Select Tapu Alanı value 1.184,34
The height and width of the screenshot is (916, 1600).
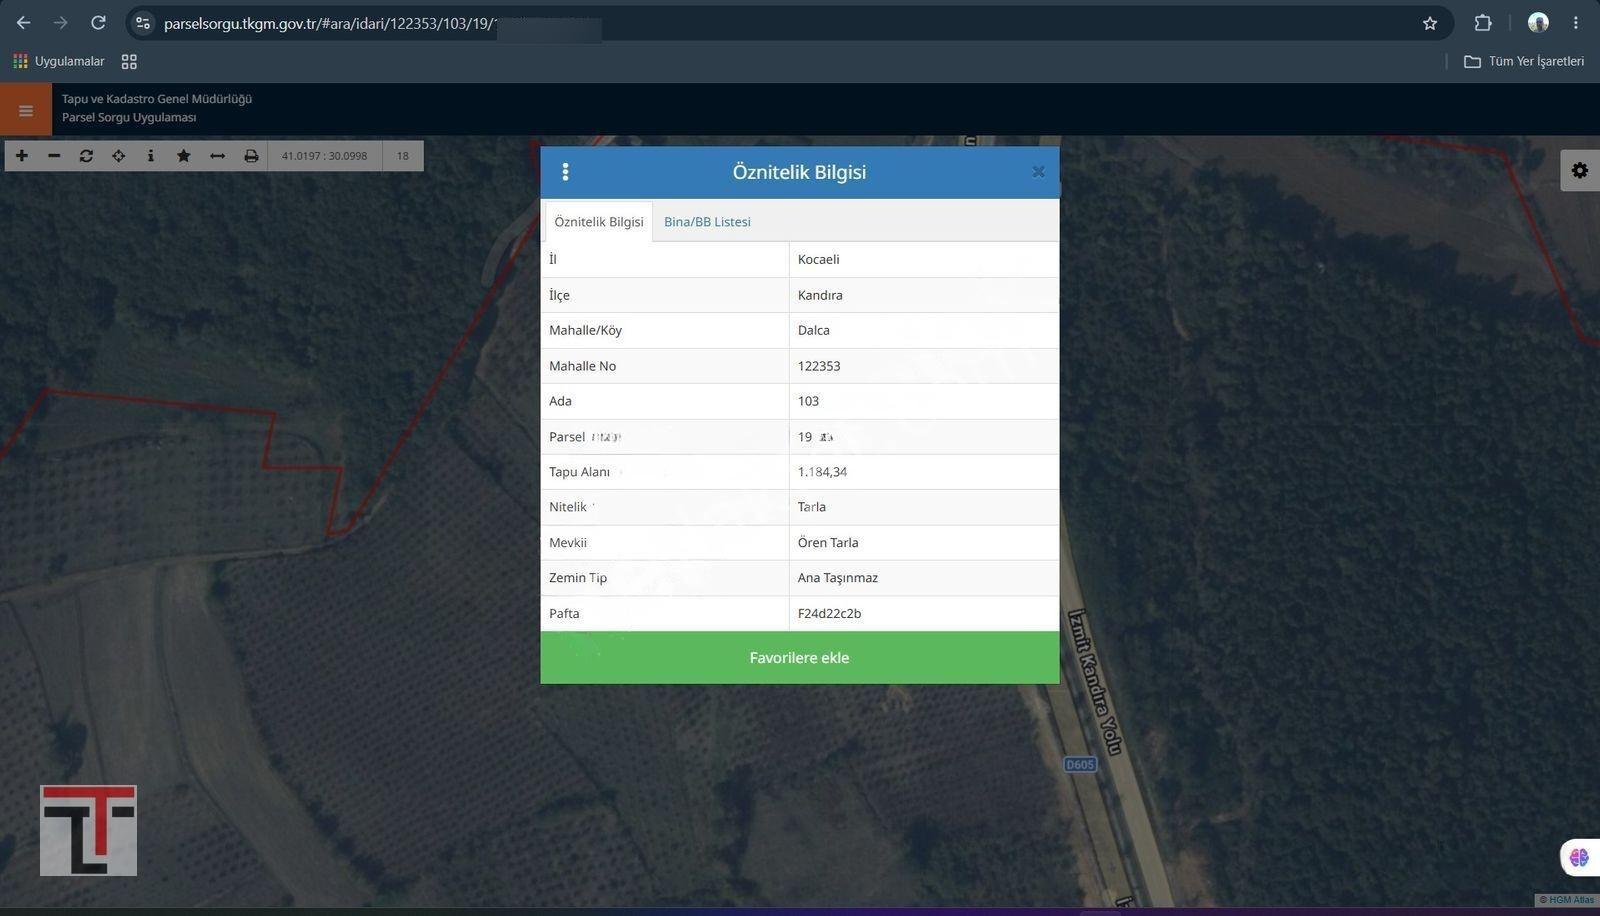924,472
